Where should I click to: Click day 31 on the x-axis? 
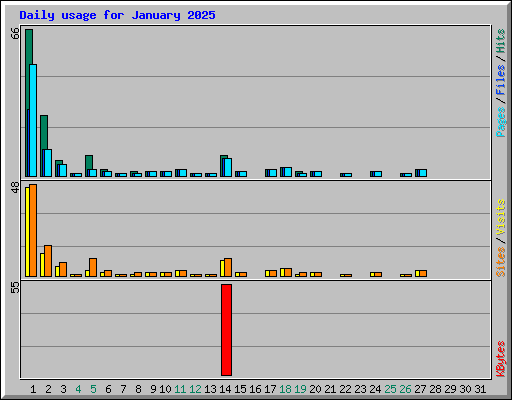pos(480,389)
